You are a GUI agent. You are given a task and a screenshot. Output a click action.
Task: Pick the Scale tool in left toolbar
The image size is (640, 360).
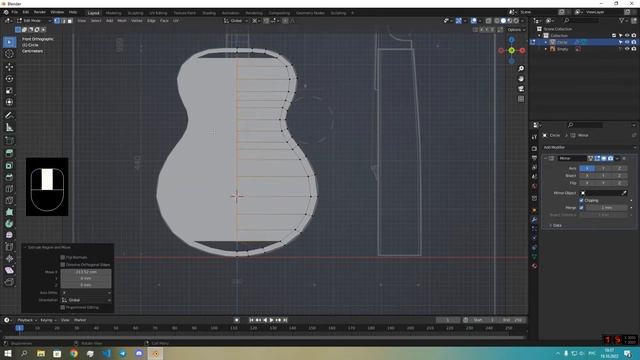[x=9, y=91]
